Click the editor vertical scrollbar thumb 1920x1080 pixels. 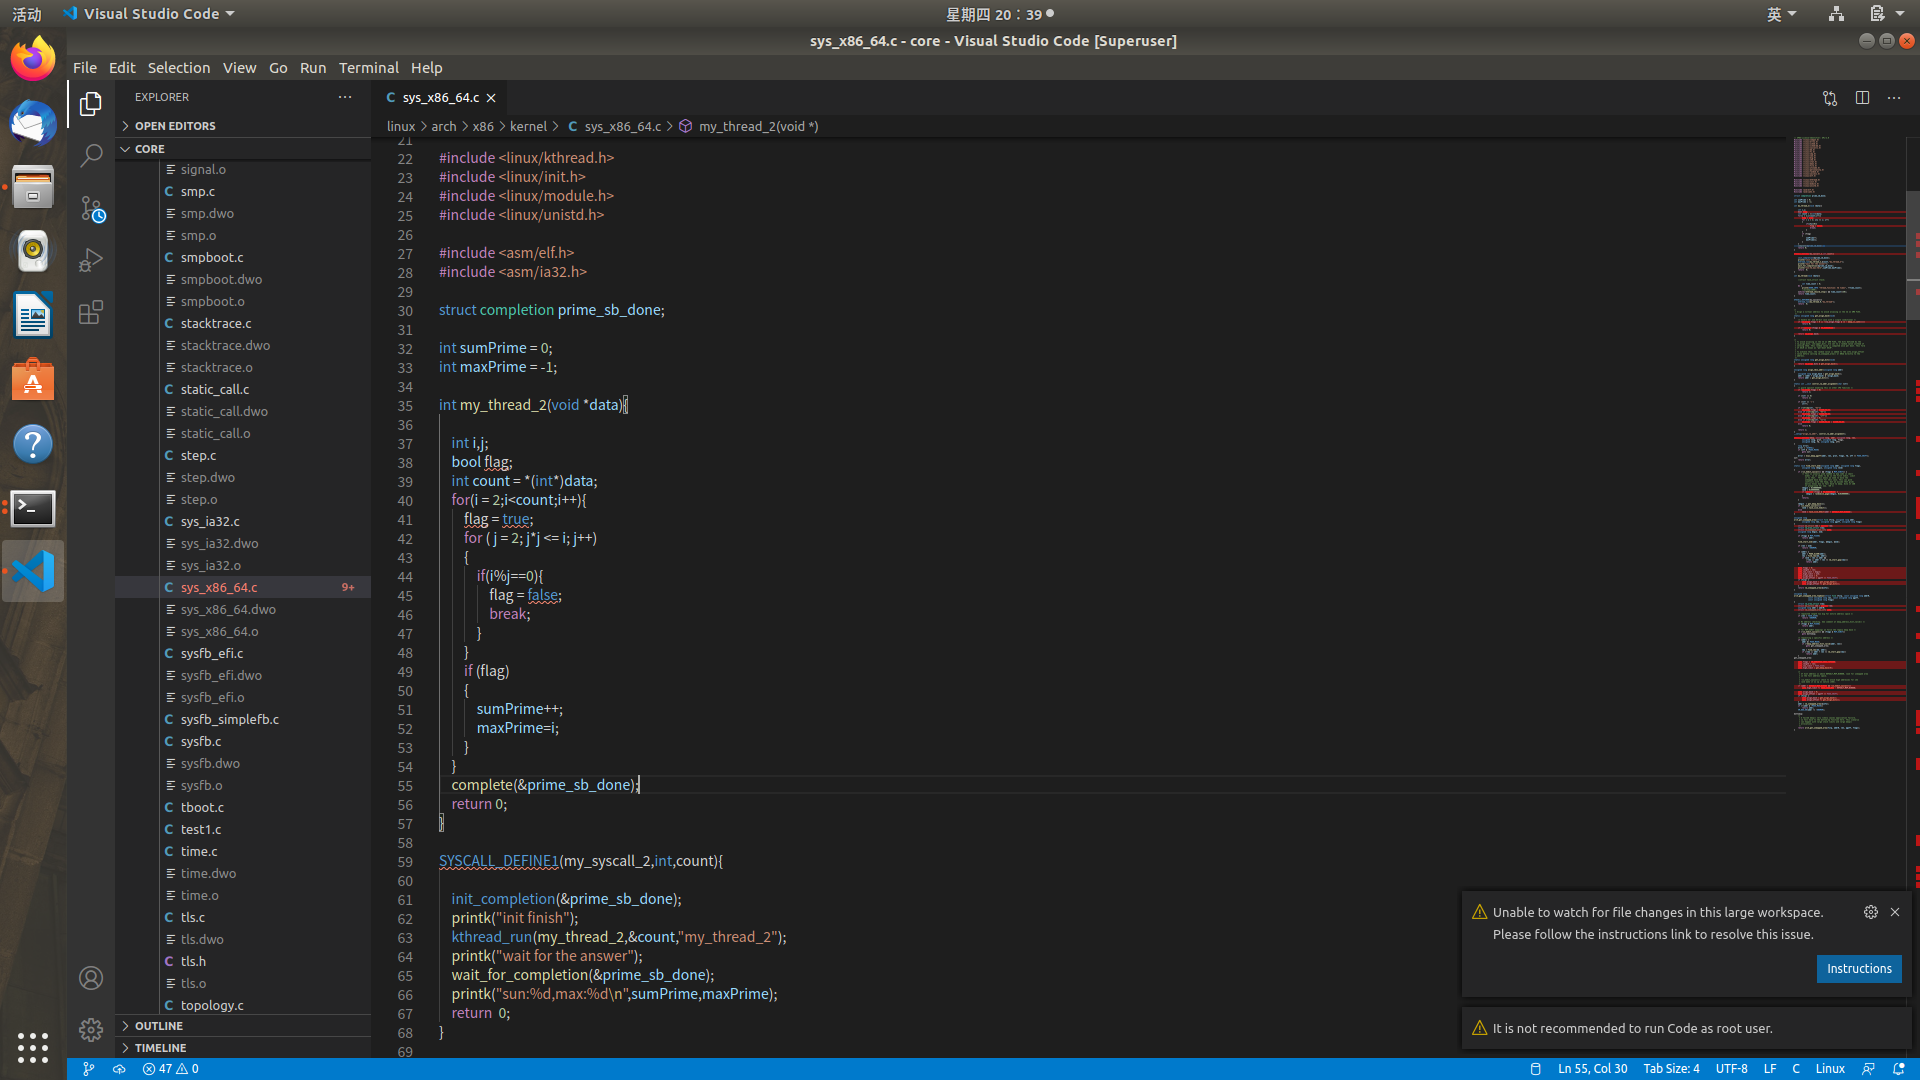(1913, 255)
